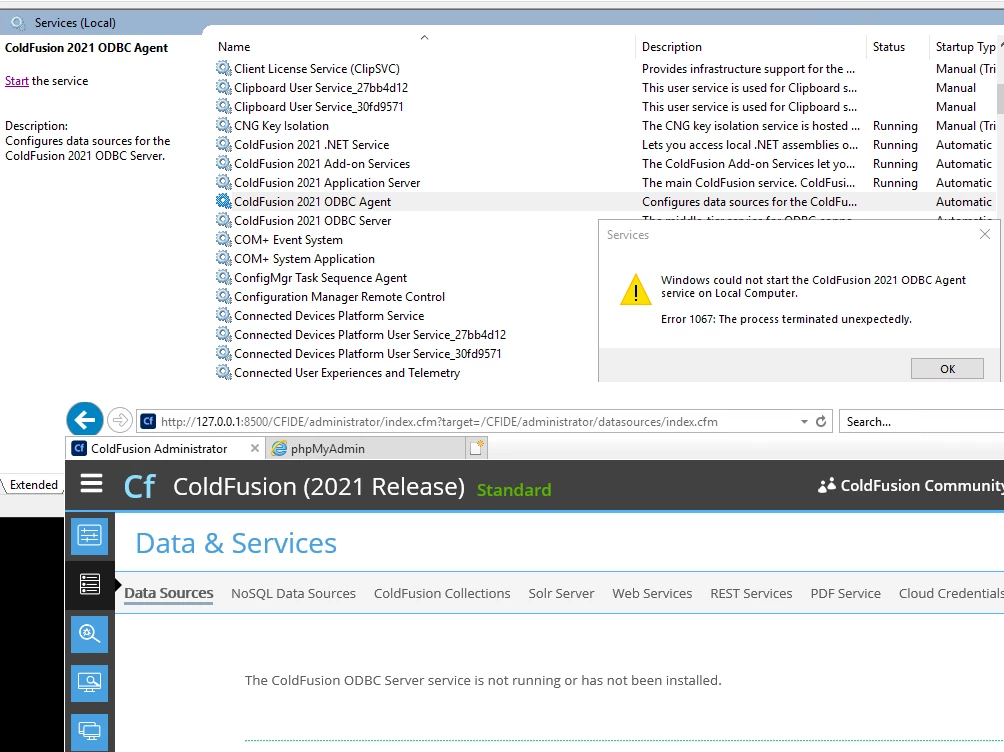
Task: Open Data & Services sidebar icon
Action: tap(89, 584)
